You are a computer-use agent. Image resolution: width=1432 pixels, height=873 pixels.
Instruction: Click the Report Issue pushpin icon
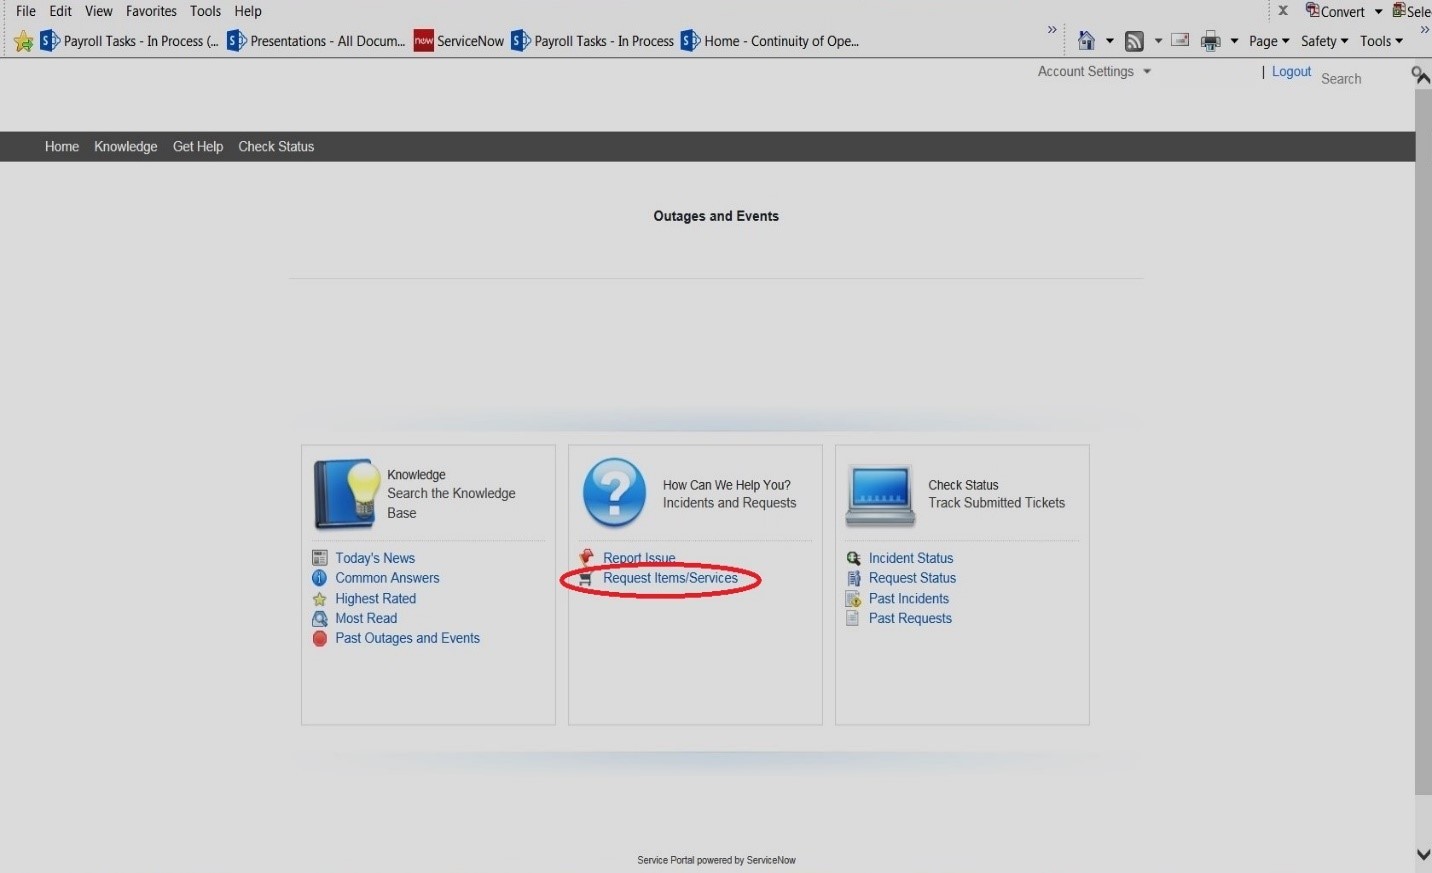[x=585, y=557]
